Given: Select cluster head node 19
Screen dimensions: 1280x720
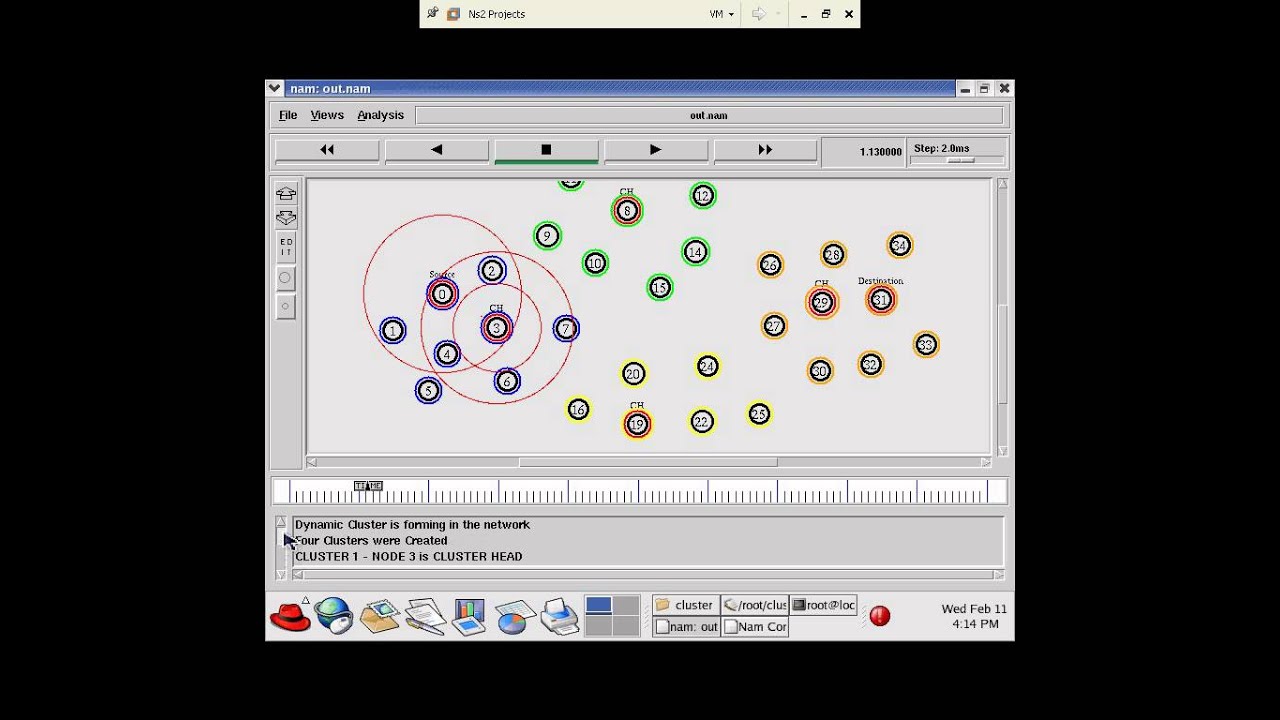Looking at the screenshot, I should (x=637, y=425).
